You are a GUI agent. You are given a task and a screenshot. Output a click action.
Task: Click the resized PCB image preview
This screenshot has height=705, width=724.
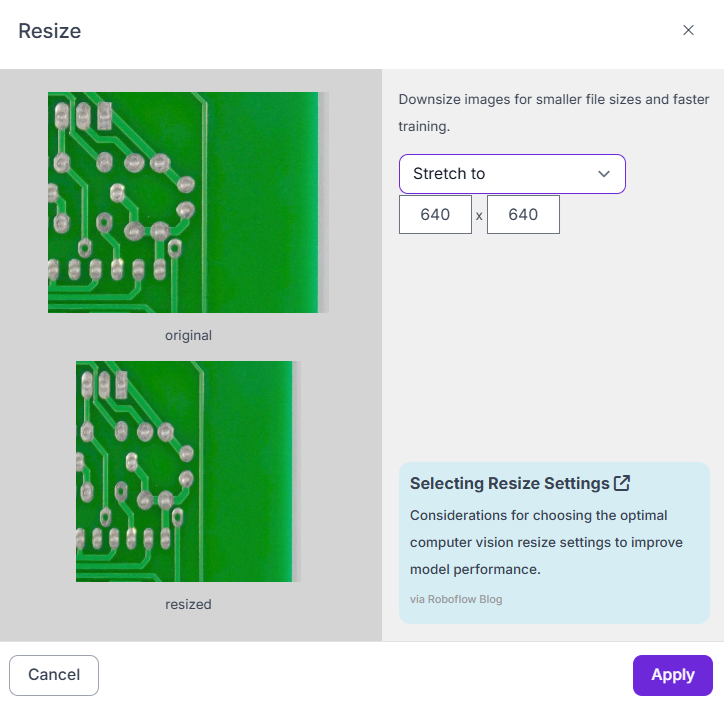[188, 471]
